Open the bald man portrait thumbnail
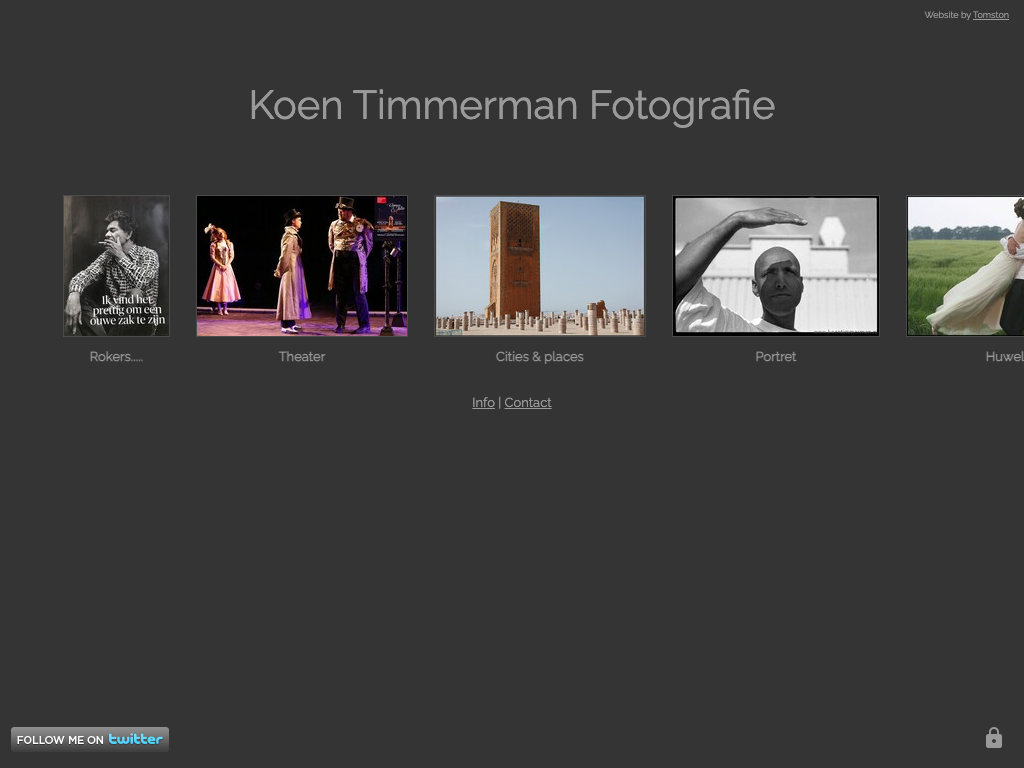 pyautogui.click(x=775, y=265)
